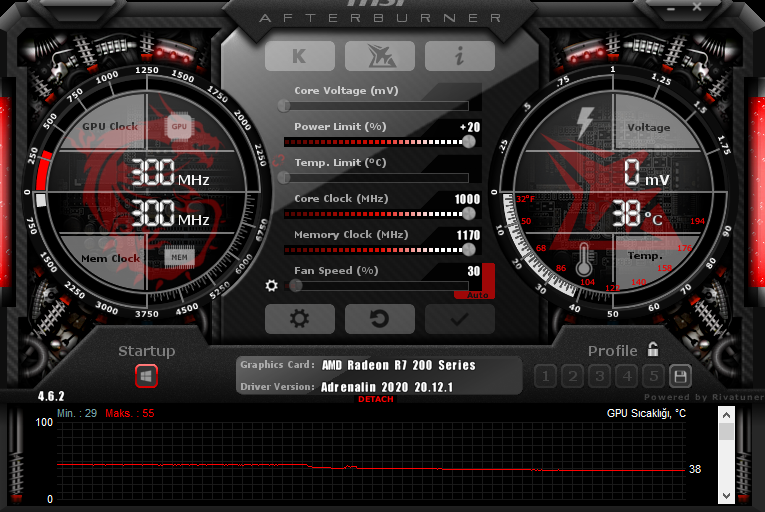Screen dimensions: 765x512
Task: Click the monitoring graph scrollbar thumb
Action: click(x=726, y=431)
